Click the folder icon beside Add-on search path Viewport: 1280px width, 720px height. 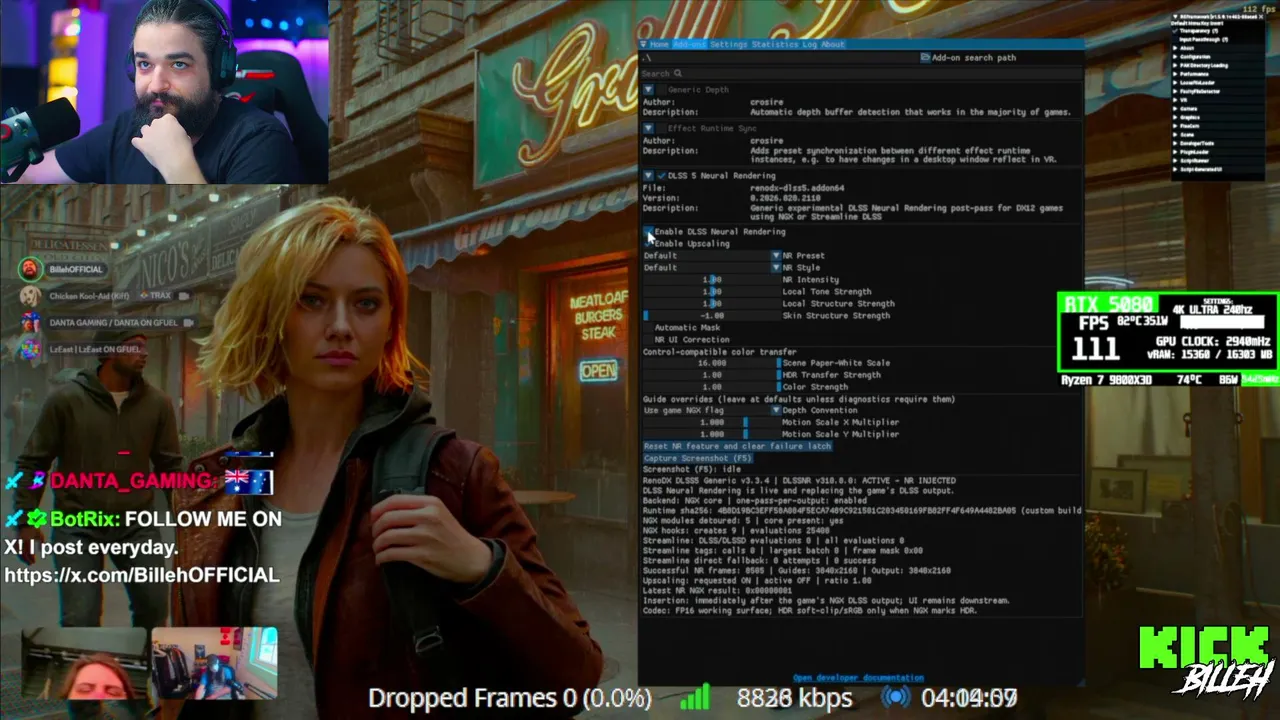point(925,58)
